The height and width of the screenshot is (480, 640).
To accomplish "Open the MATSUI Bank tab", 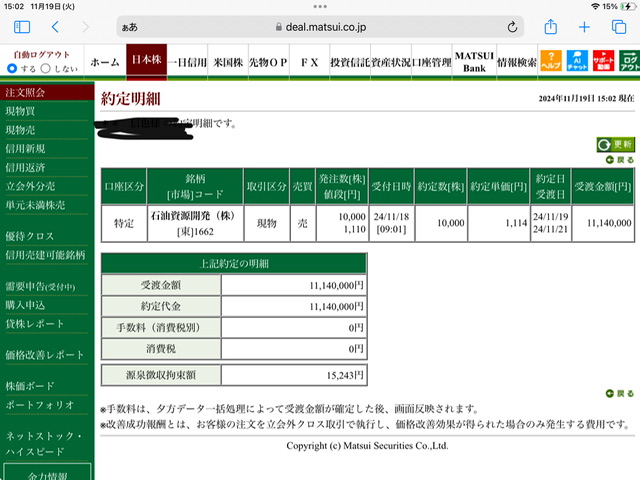I will point(474,62).
